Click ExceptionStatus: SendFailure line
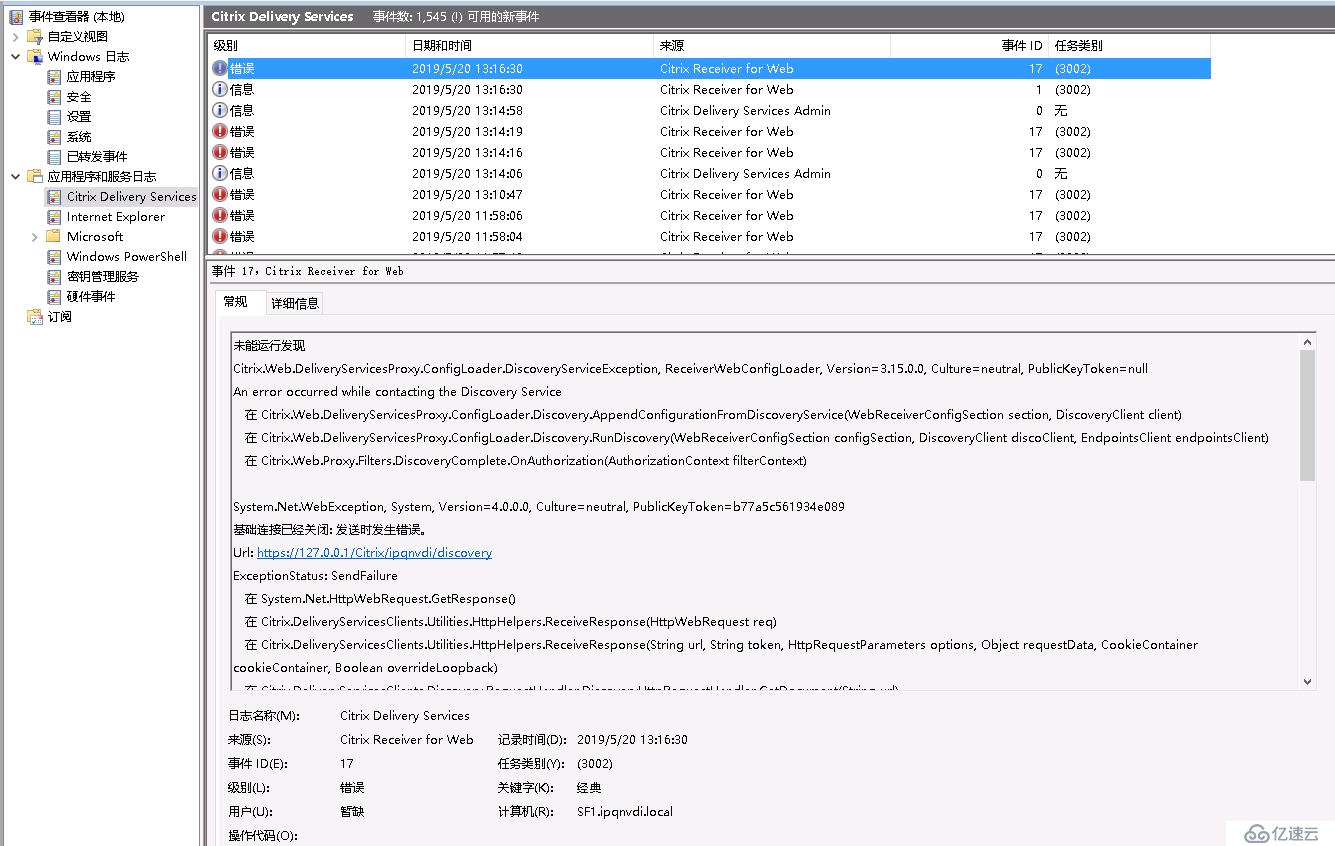Screen dimensions: 1335x846 (x=315, y=576)
